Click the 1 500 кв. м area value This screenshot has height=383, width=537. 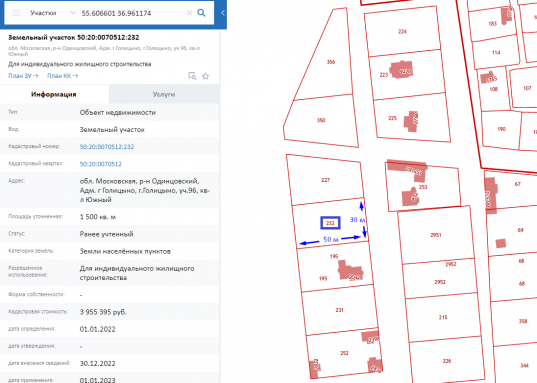click(x=98, y=217)
